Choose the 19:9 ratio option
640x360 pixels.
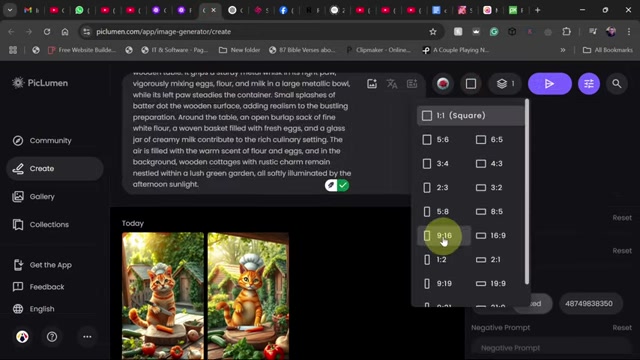click(x=491, y=284)
